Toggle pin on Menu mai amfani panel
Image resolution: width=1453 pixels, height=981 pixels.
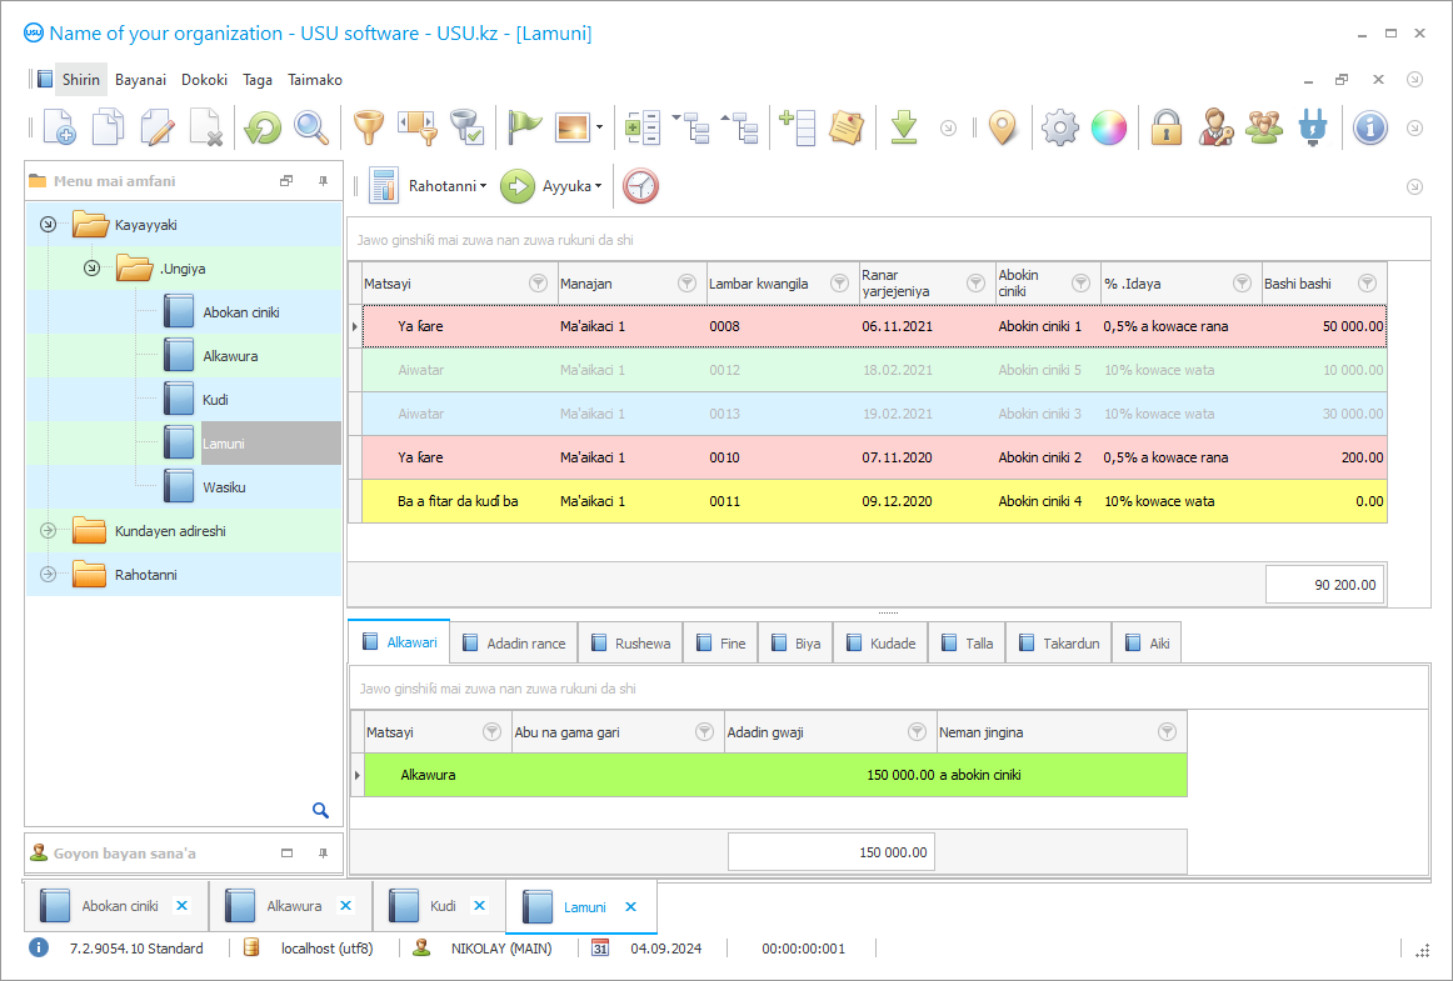pyautogui.click(x=323, y=181)
